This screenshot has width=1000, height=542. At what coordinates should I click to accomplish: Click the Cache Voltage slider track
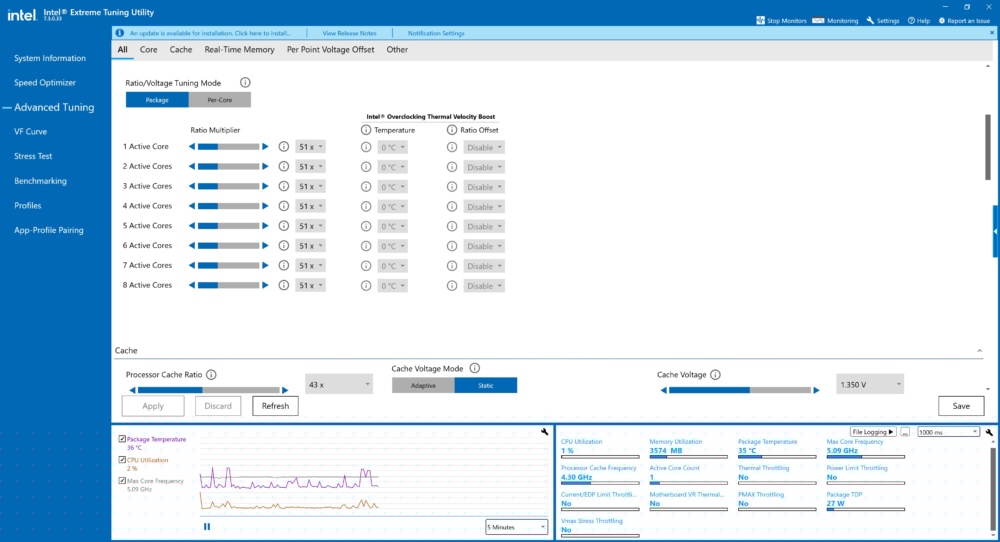point(740,390)
